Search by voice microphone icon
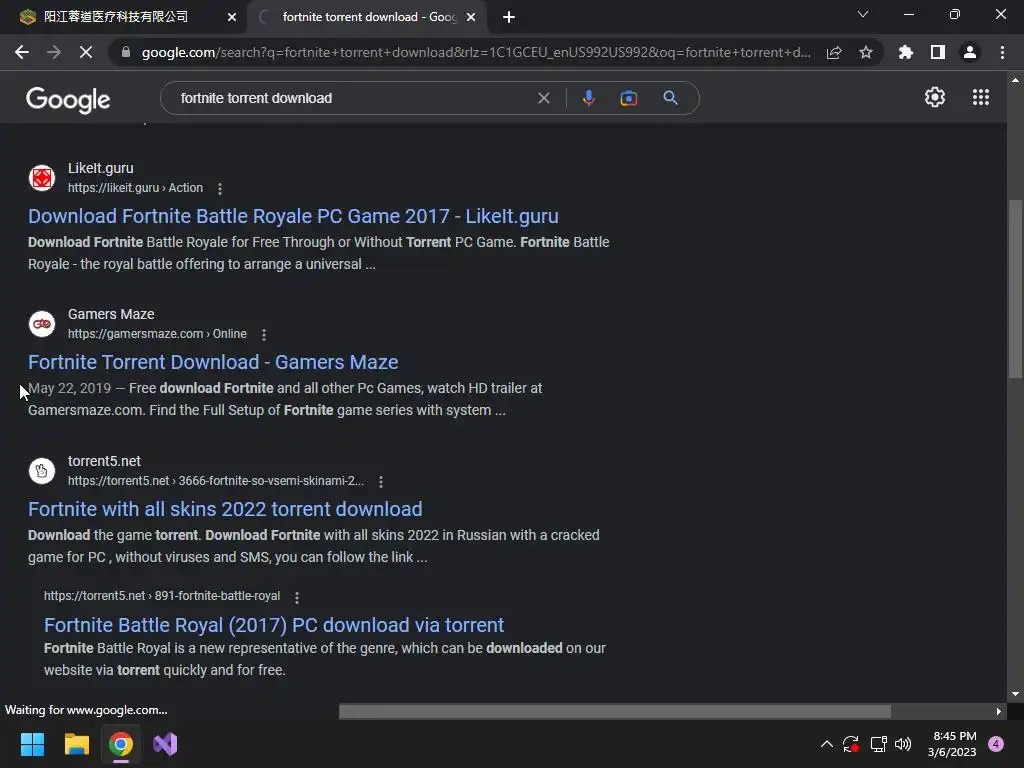 [x=588, y=98]
